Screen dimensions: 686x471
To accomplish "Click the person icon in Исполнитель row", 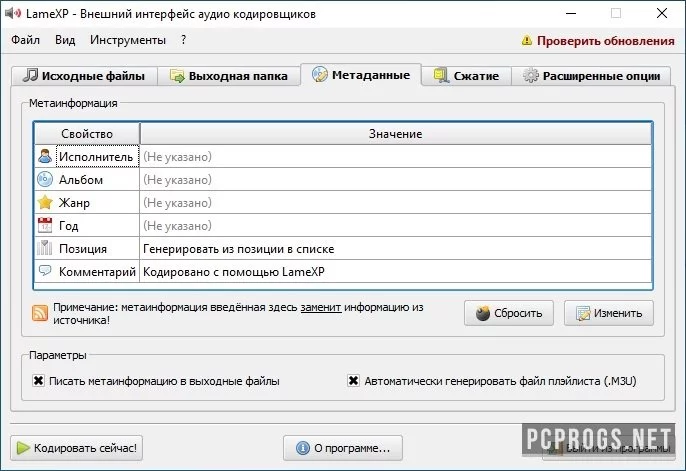I will tap(45, 156).
